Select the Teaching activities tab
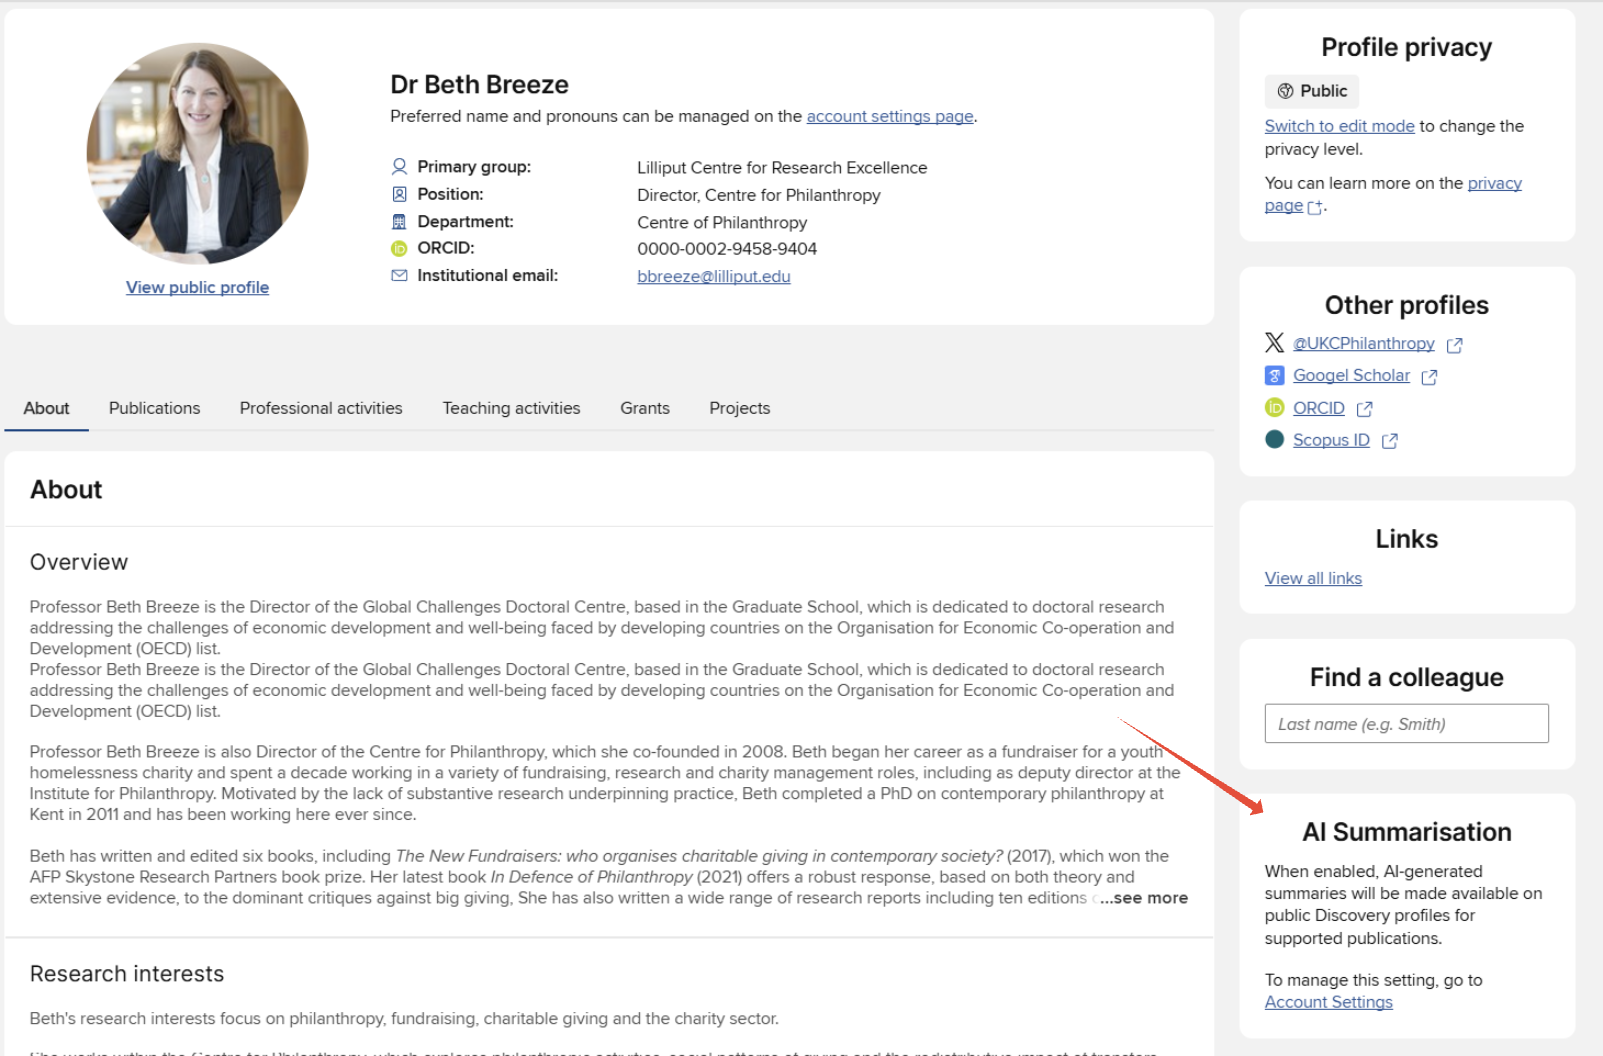The height and width of the screenshot is (1056, 1603). click(511, 408)
